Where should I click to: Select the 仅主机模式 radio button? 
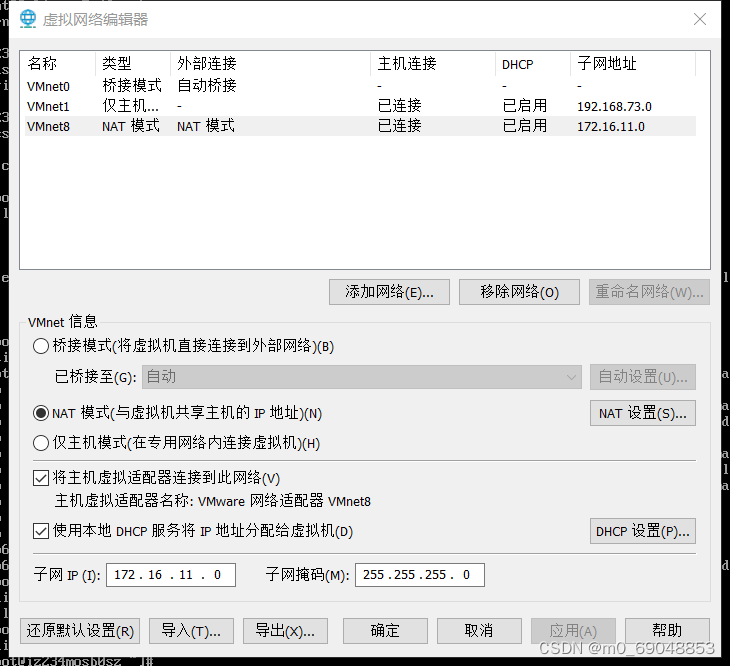41,443
